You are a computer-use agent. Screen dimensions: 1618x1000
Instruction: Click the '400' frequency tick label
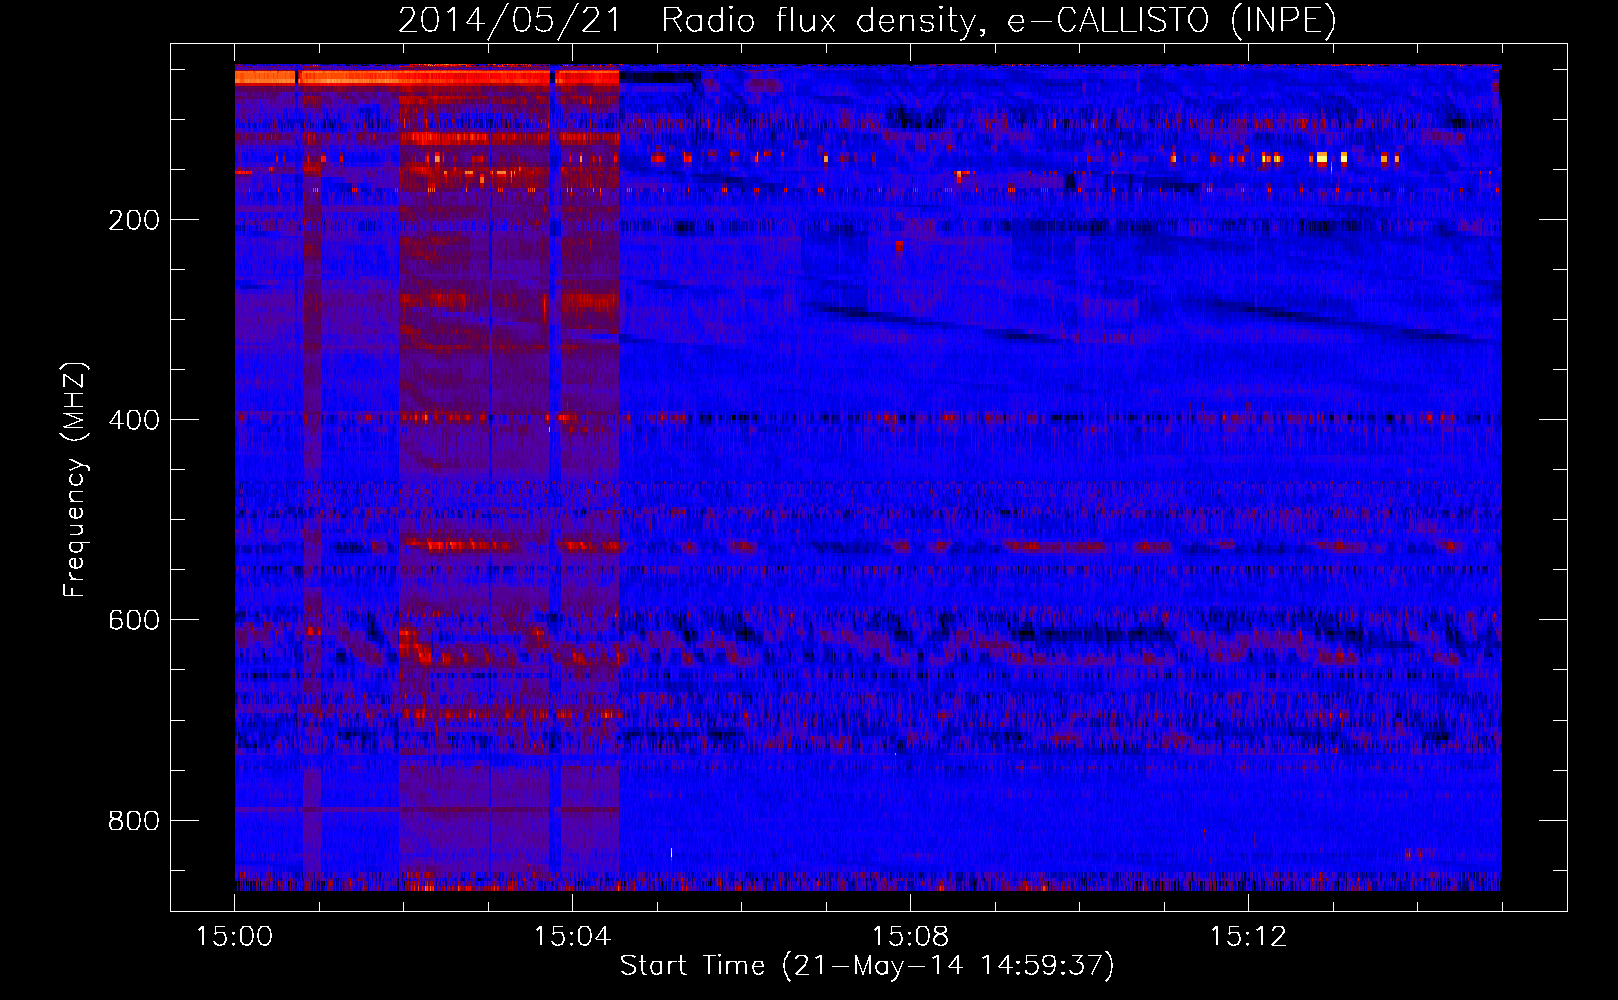(x=134, y=420)
